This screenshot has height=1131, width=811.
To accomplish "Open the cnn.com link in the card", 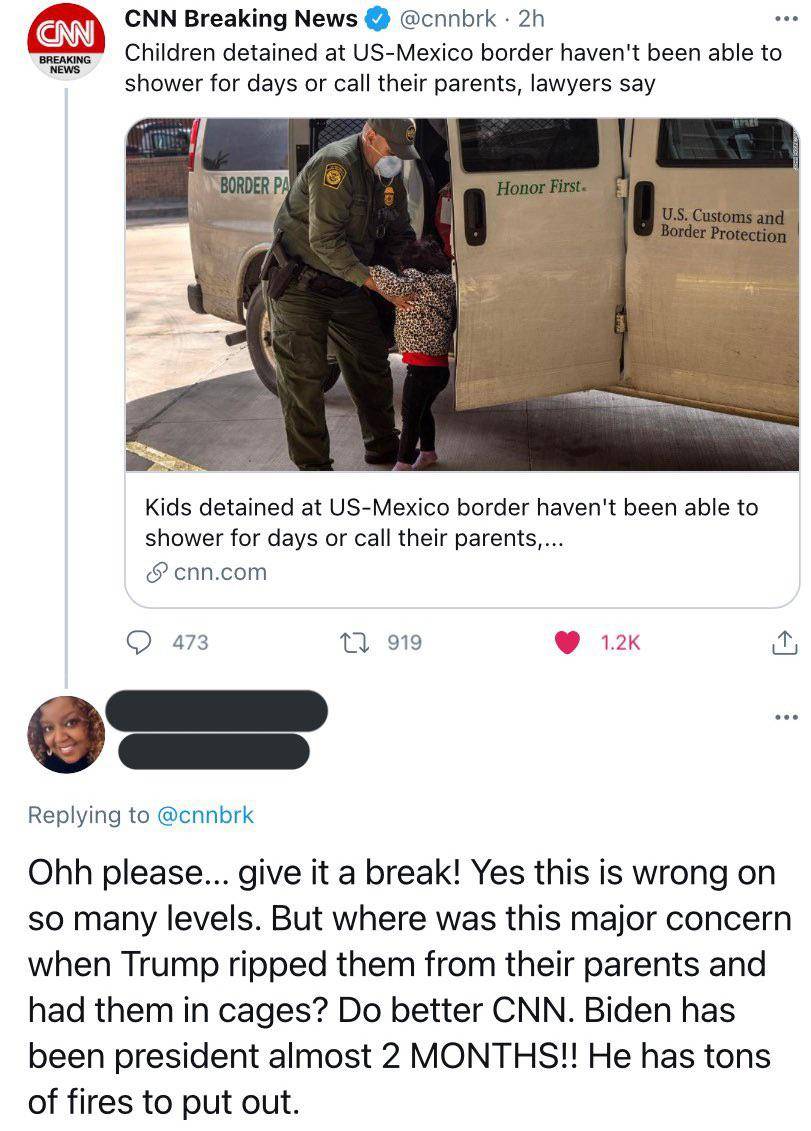I will pos(220,573).
